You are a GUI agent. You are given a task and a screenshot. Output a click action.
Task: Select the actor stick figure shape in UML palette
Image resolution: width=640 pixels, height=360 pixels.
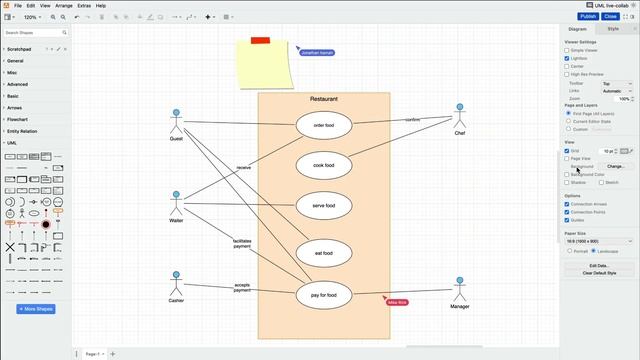coord(22,213)
